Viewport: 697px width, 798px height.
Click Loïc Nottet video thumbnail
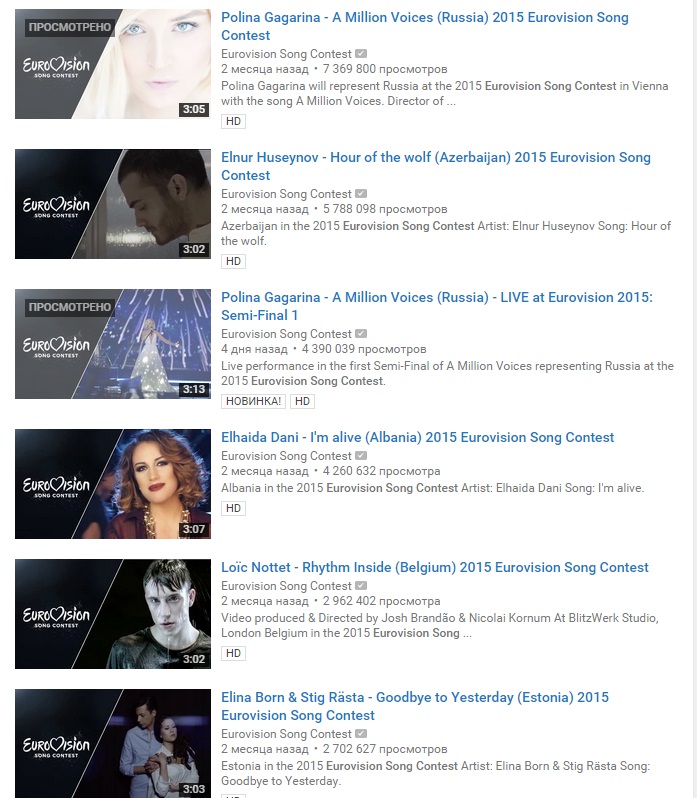(113, 614)
